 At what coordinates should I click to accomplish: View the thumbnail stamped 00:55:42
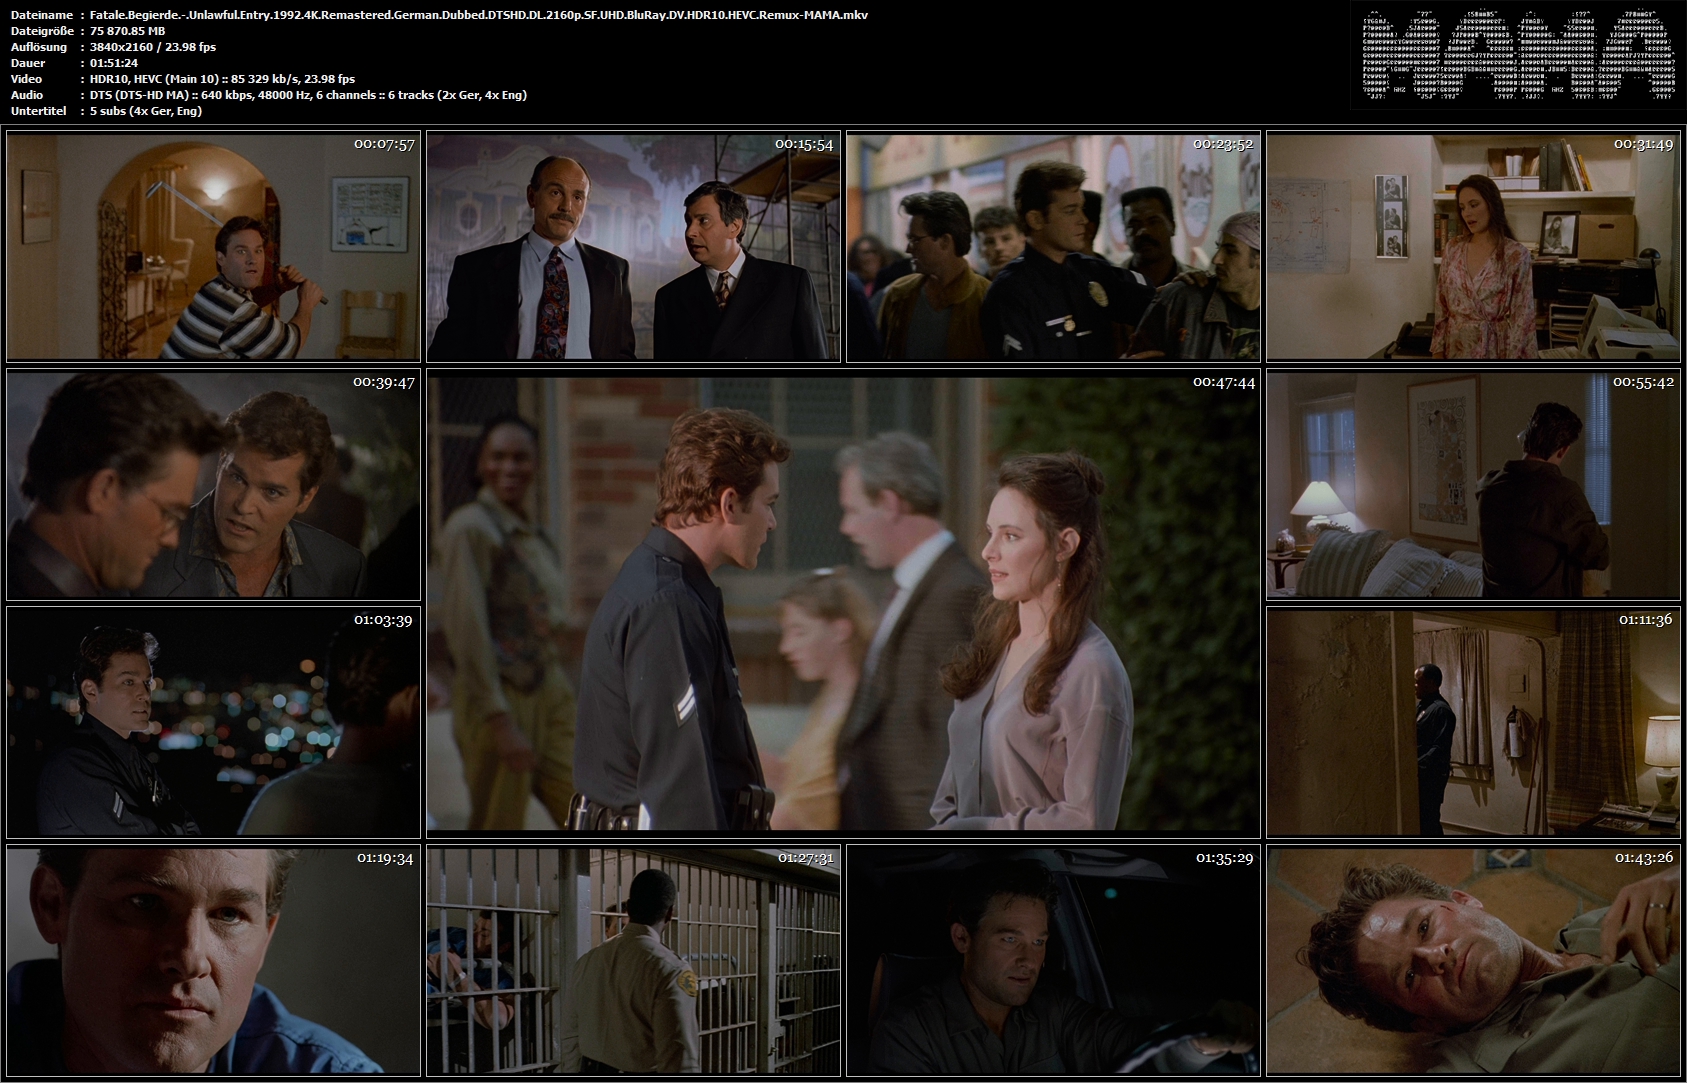1473,485
